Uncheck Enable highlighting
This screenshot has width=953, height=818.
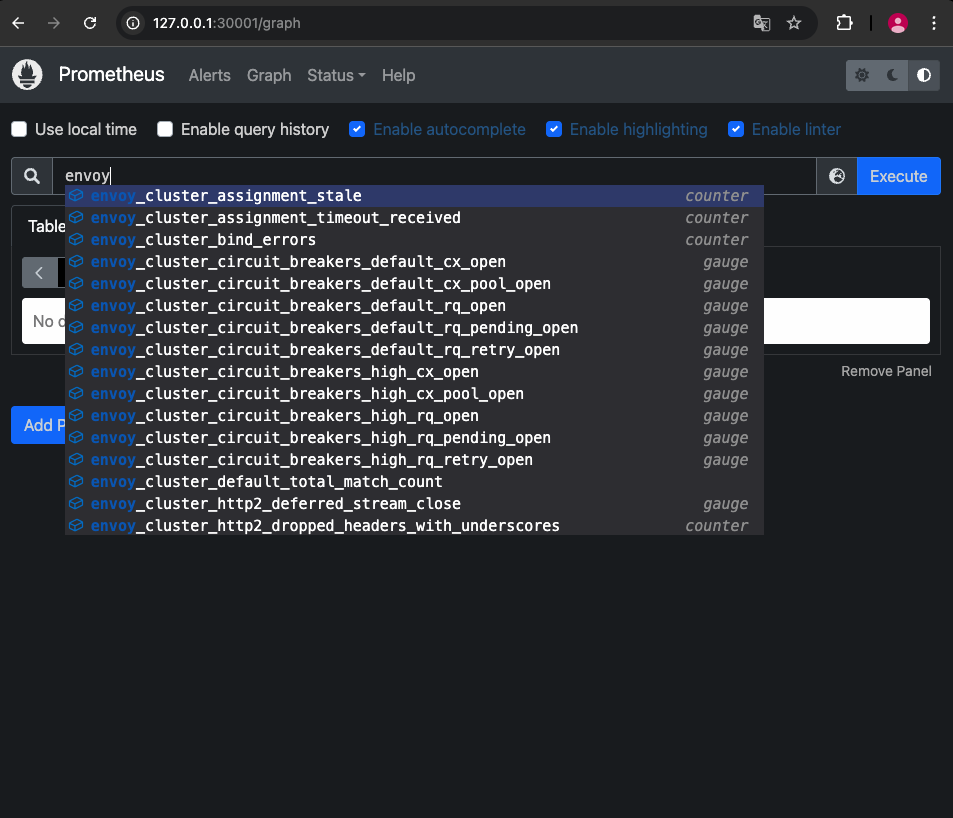click(x=554, y=129)
